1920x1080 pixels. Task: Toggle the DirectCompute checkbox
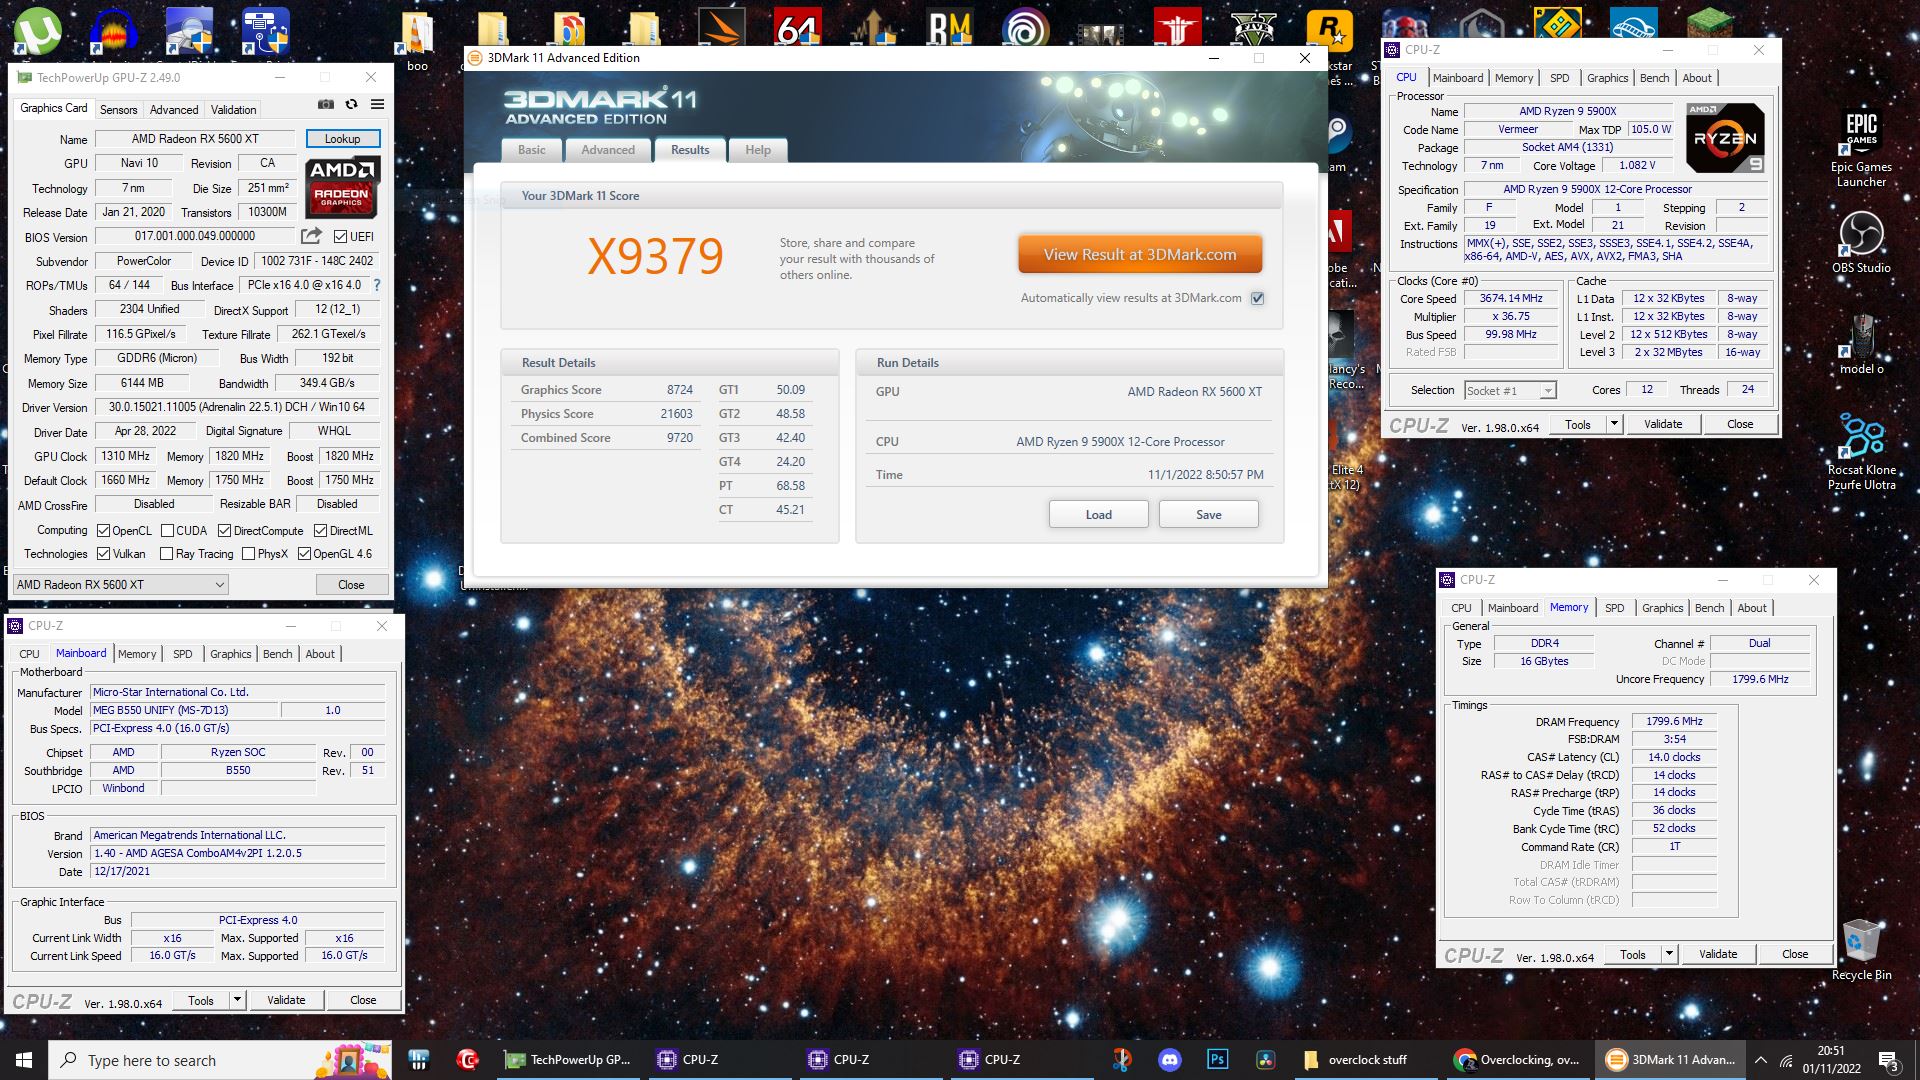click(224, 531)
